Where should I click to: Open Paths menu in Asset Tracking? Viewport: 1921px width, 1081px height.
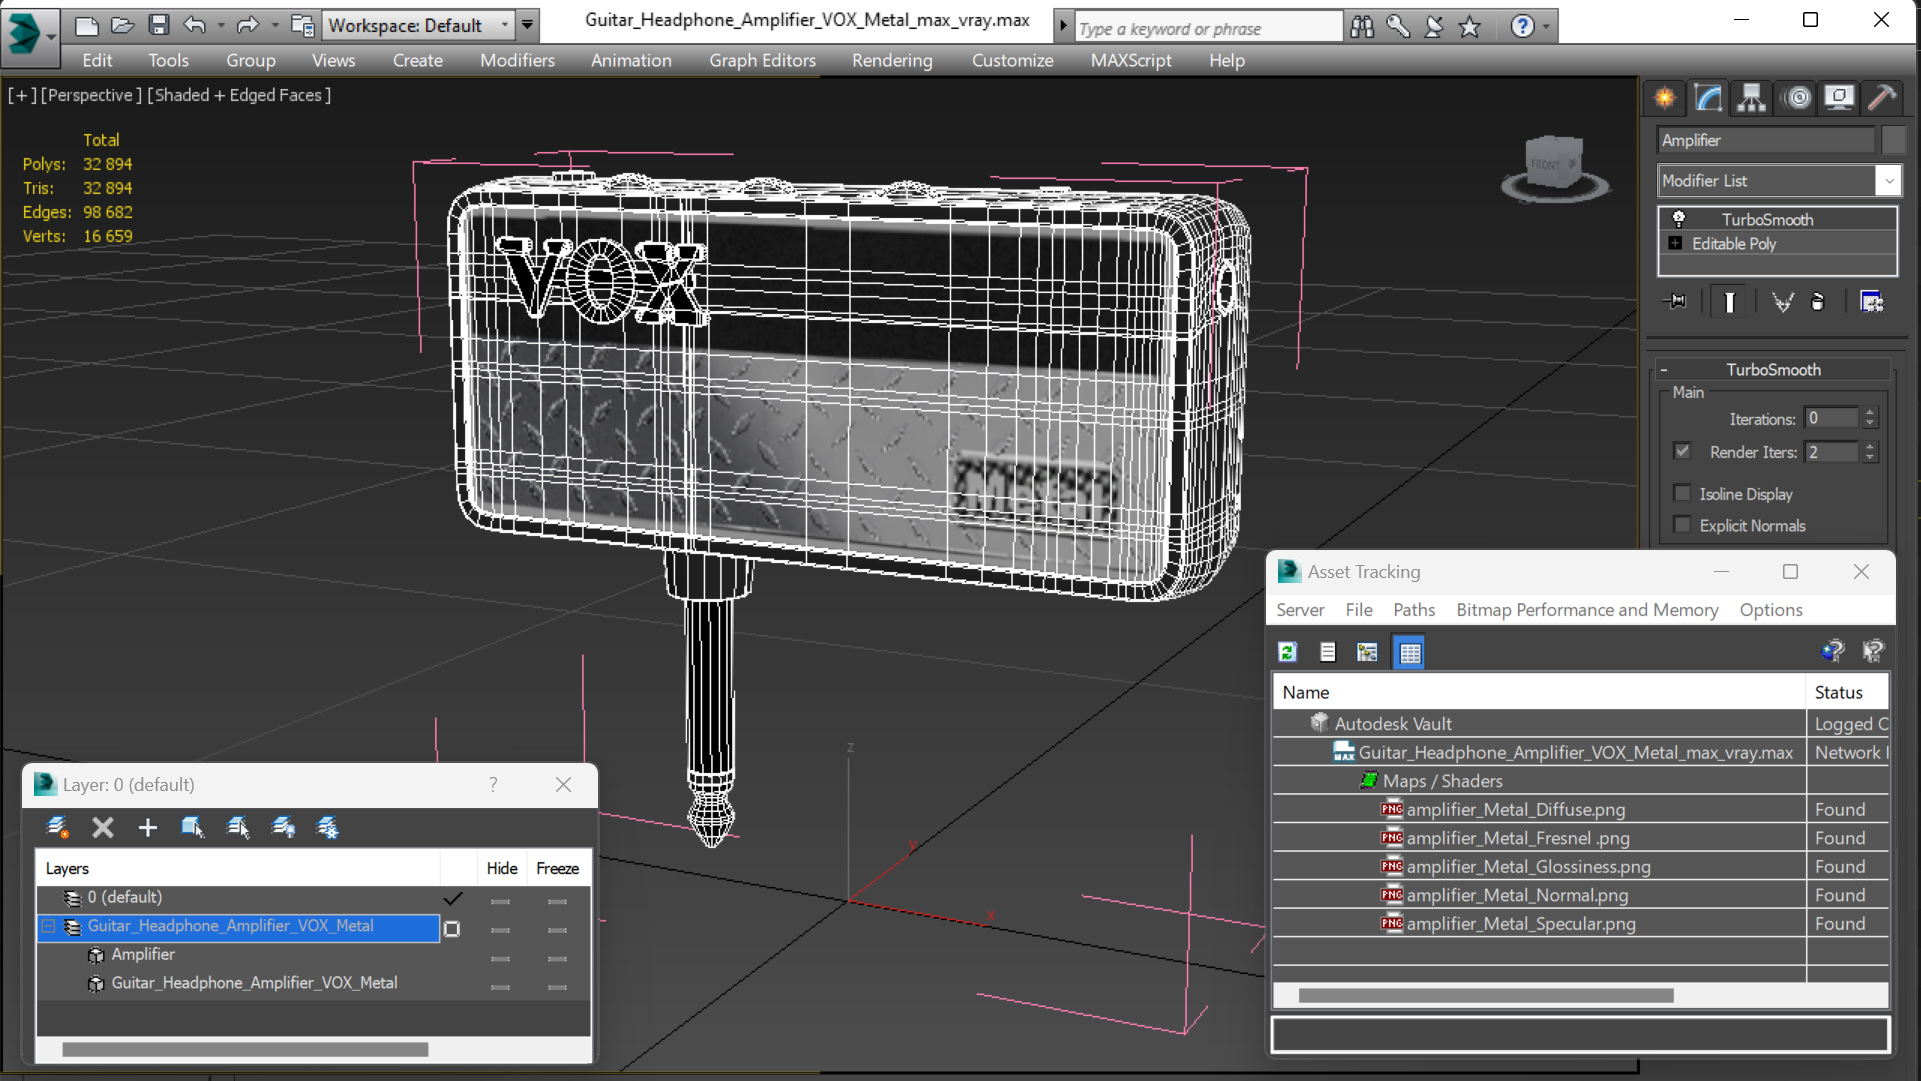click(1413, 610)
